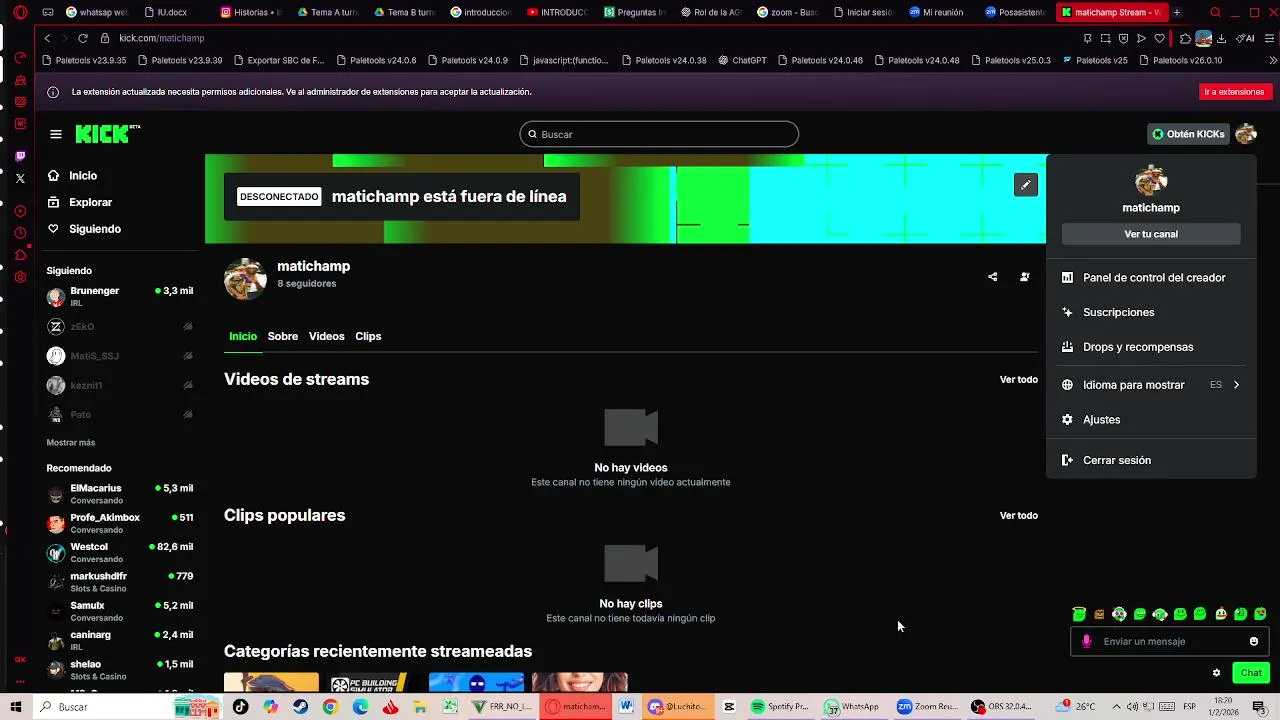Open Brunenger channel in Siguiendo list
The height and width of the screenshot is (720, 1280).
point(120,296)
